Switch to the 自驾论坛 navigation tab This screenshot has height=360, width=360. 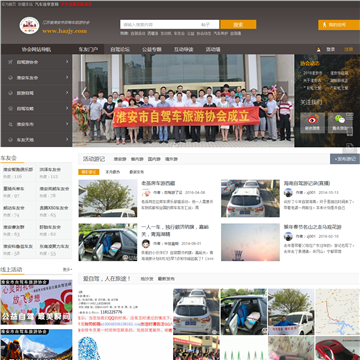(x=120, y=49)
